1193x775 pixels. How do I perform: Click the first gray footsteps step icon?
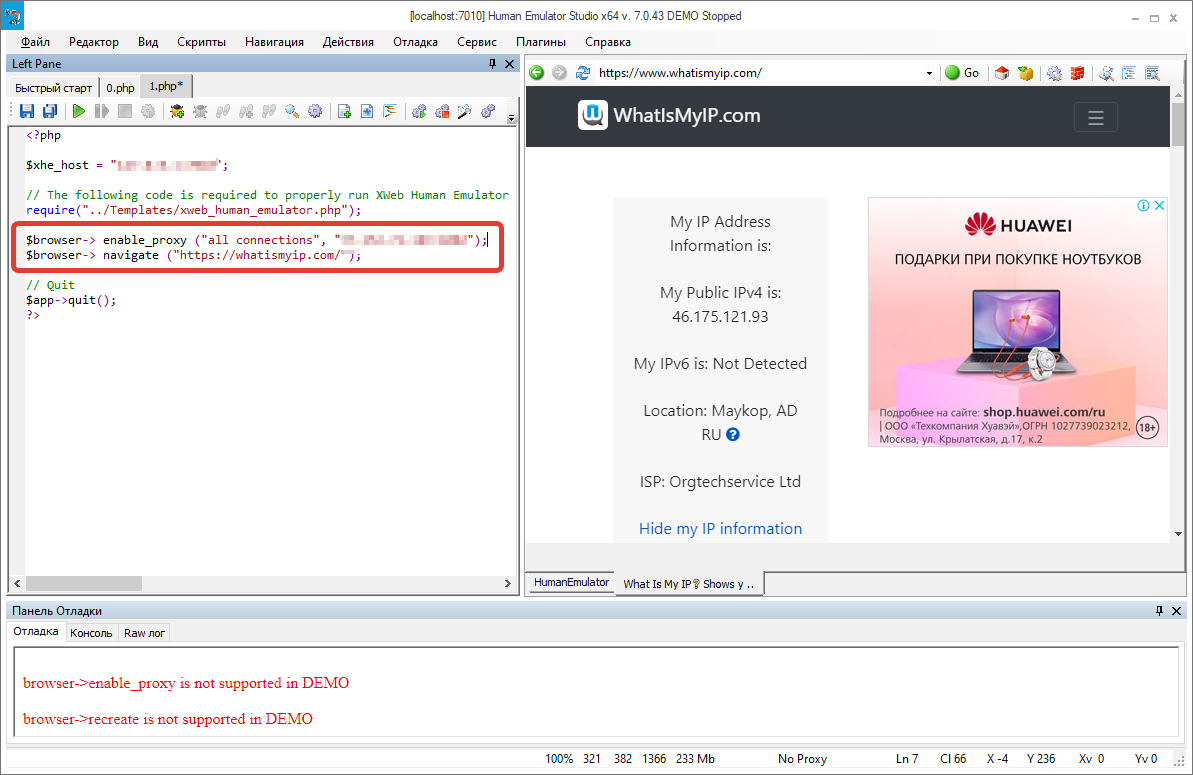point(223,111)
